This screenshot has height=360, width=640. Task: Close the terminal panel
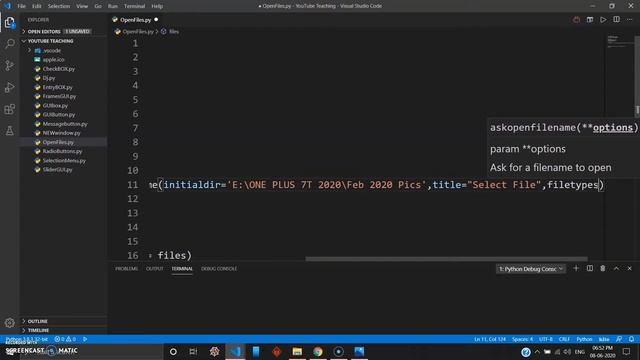[629, 268]
